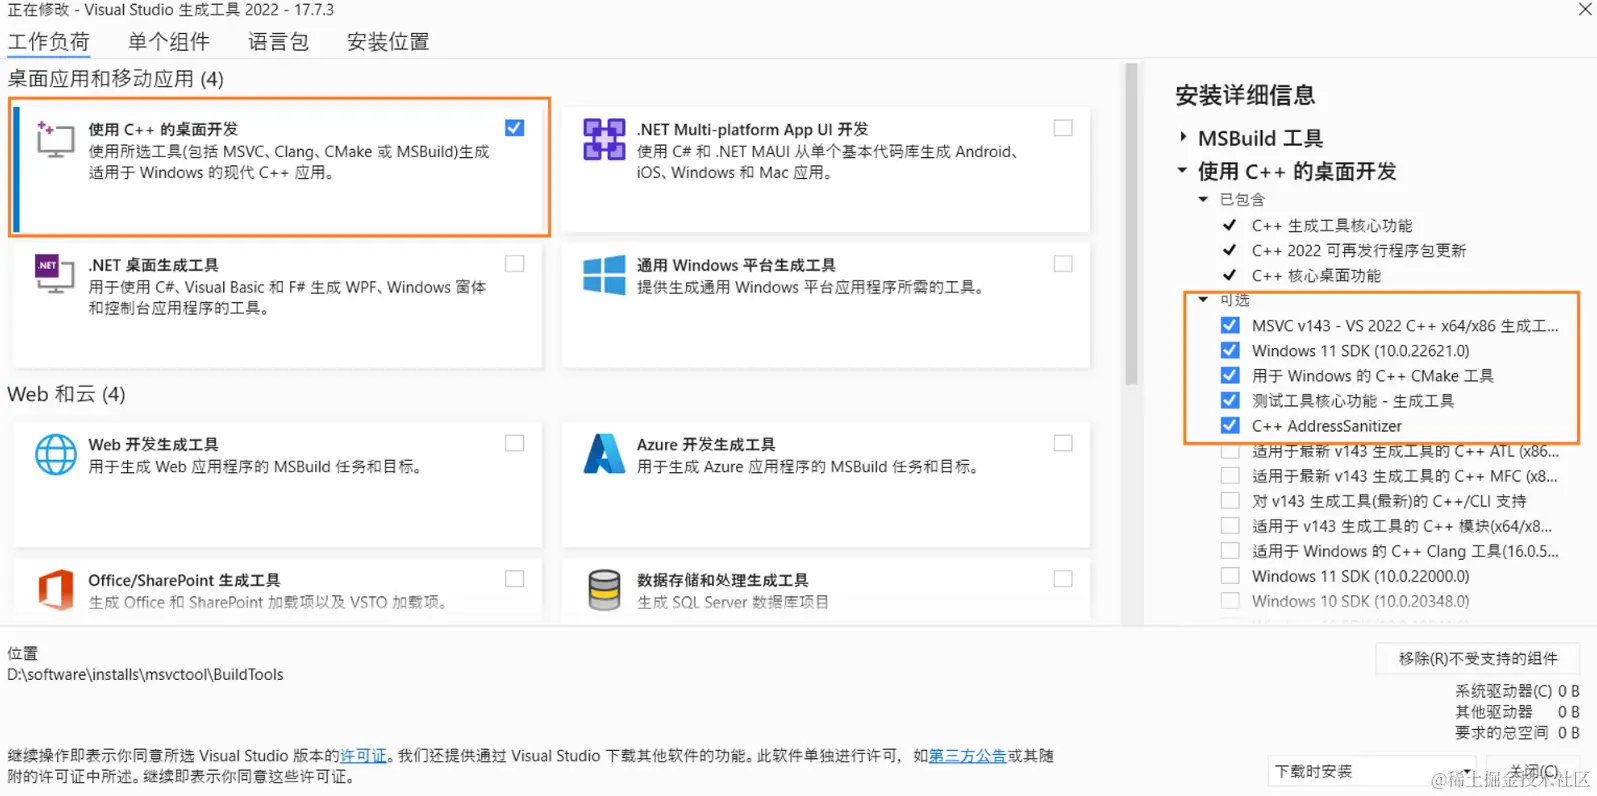Click the Windows logo icon for 通用 Windows 平台生成工具
This screenshot has height=796, width=1597.
[x=604, y=274]
